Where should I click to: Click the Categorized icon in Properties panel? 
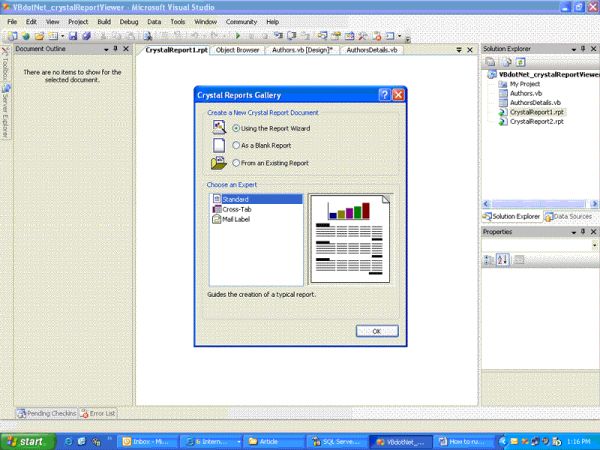tap(489, 260)
